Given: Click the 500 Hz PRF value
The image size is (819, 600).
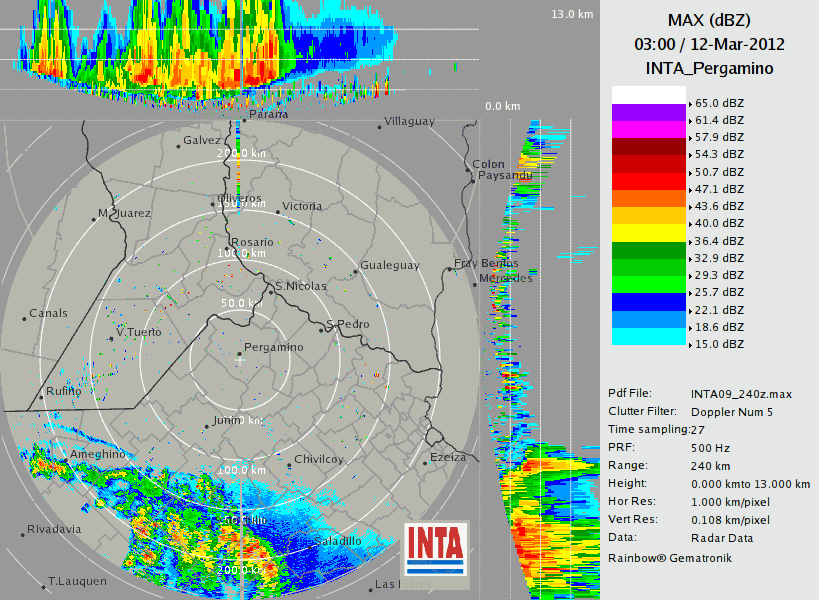Looking at the screenshot, I should coord(710,448).
